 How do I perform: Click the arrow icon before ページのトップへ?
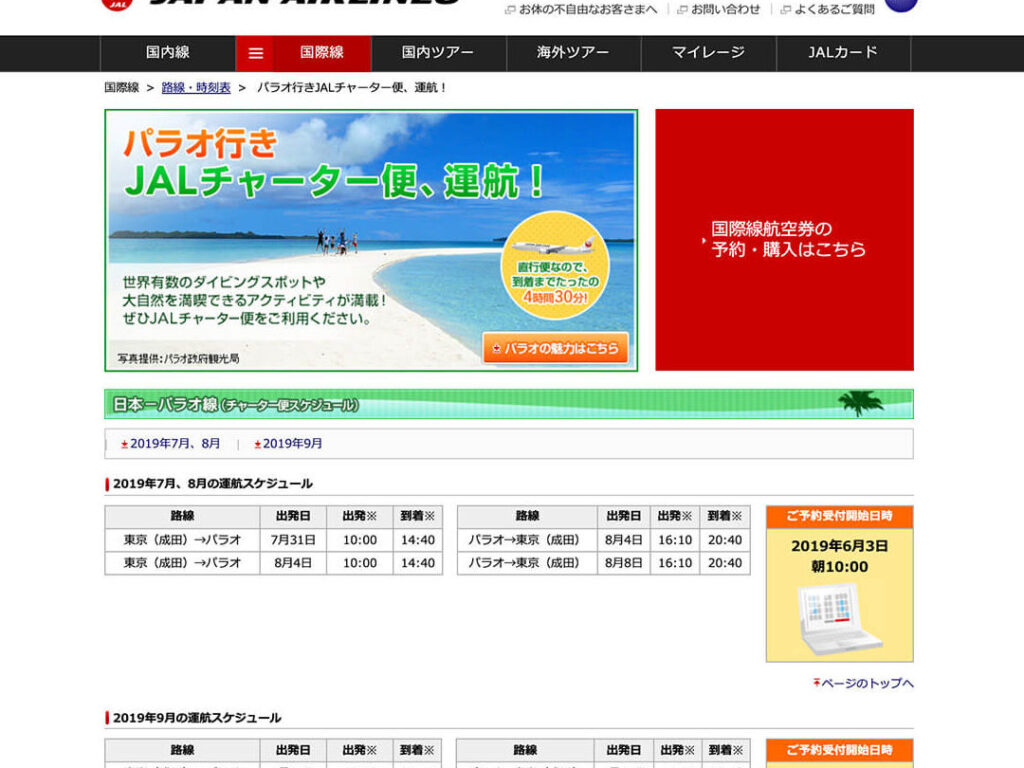tap(817, 683)
